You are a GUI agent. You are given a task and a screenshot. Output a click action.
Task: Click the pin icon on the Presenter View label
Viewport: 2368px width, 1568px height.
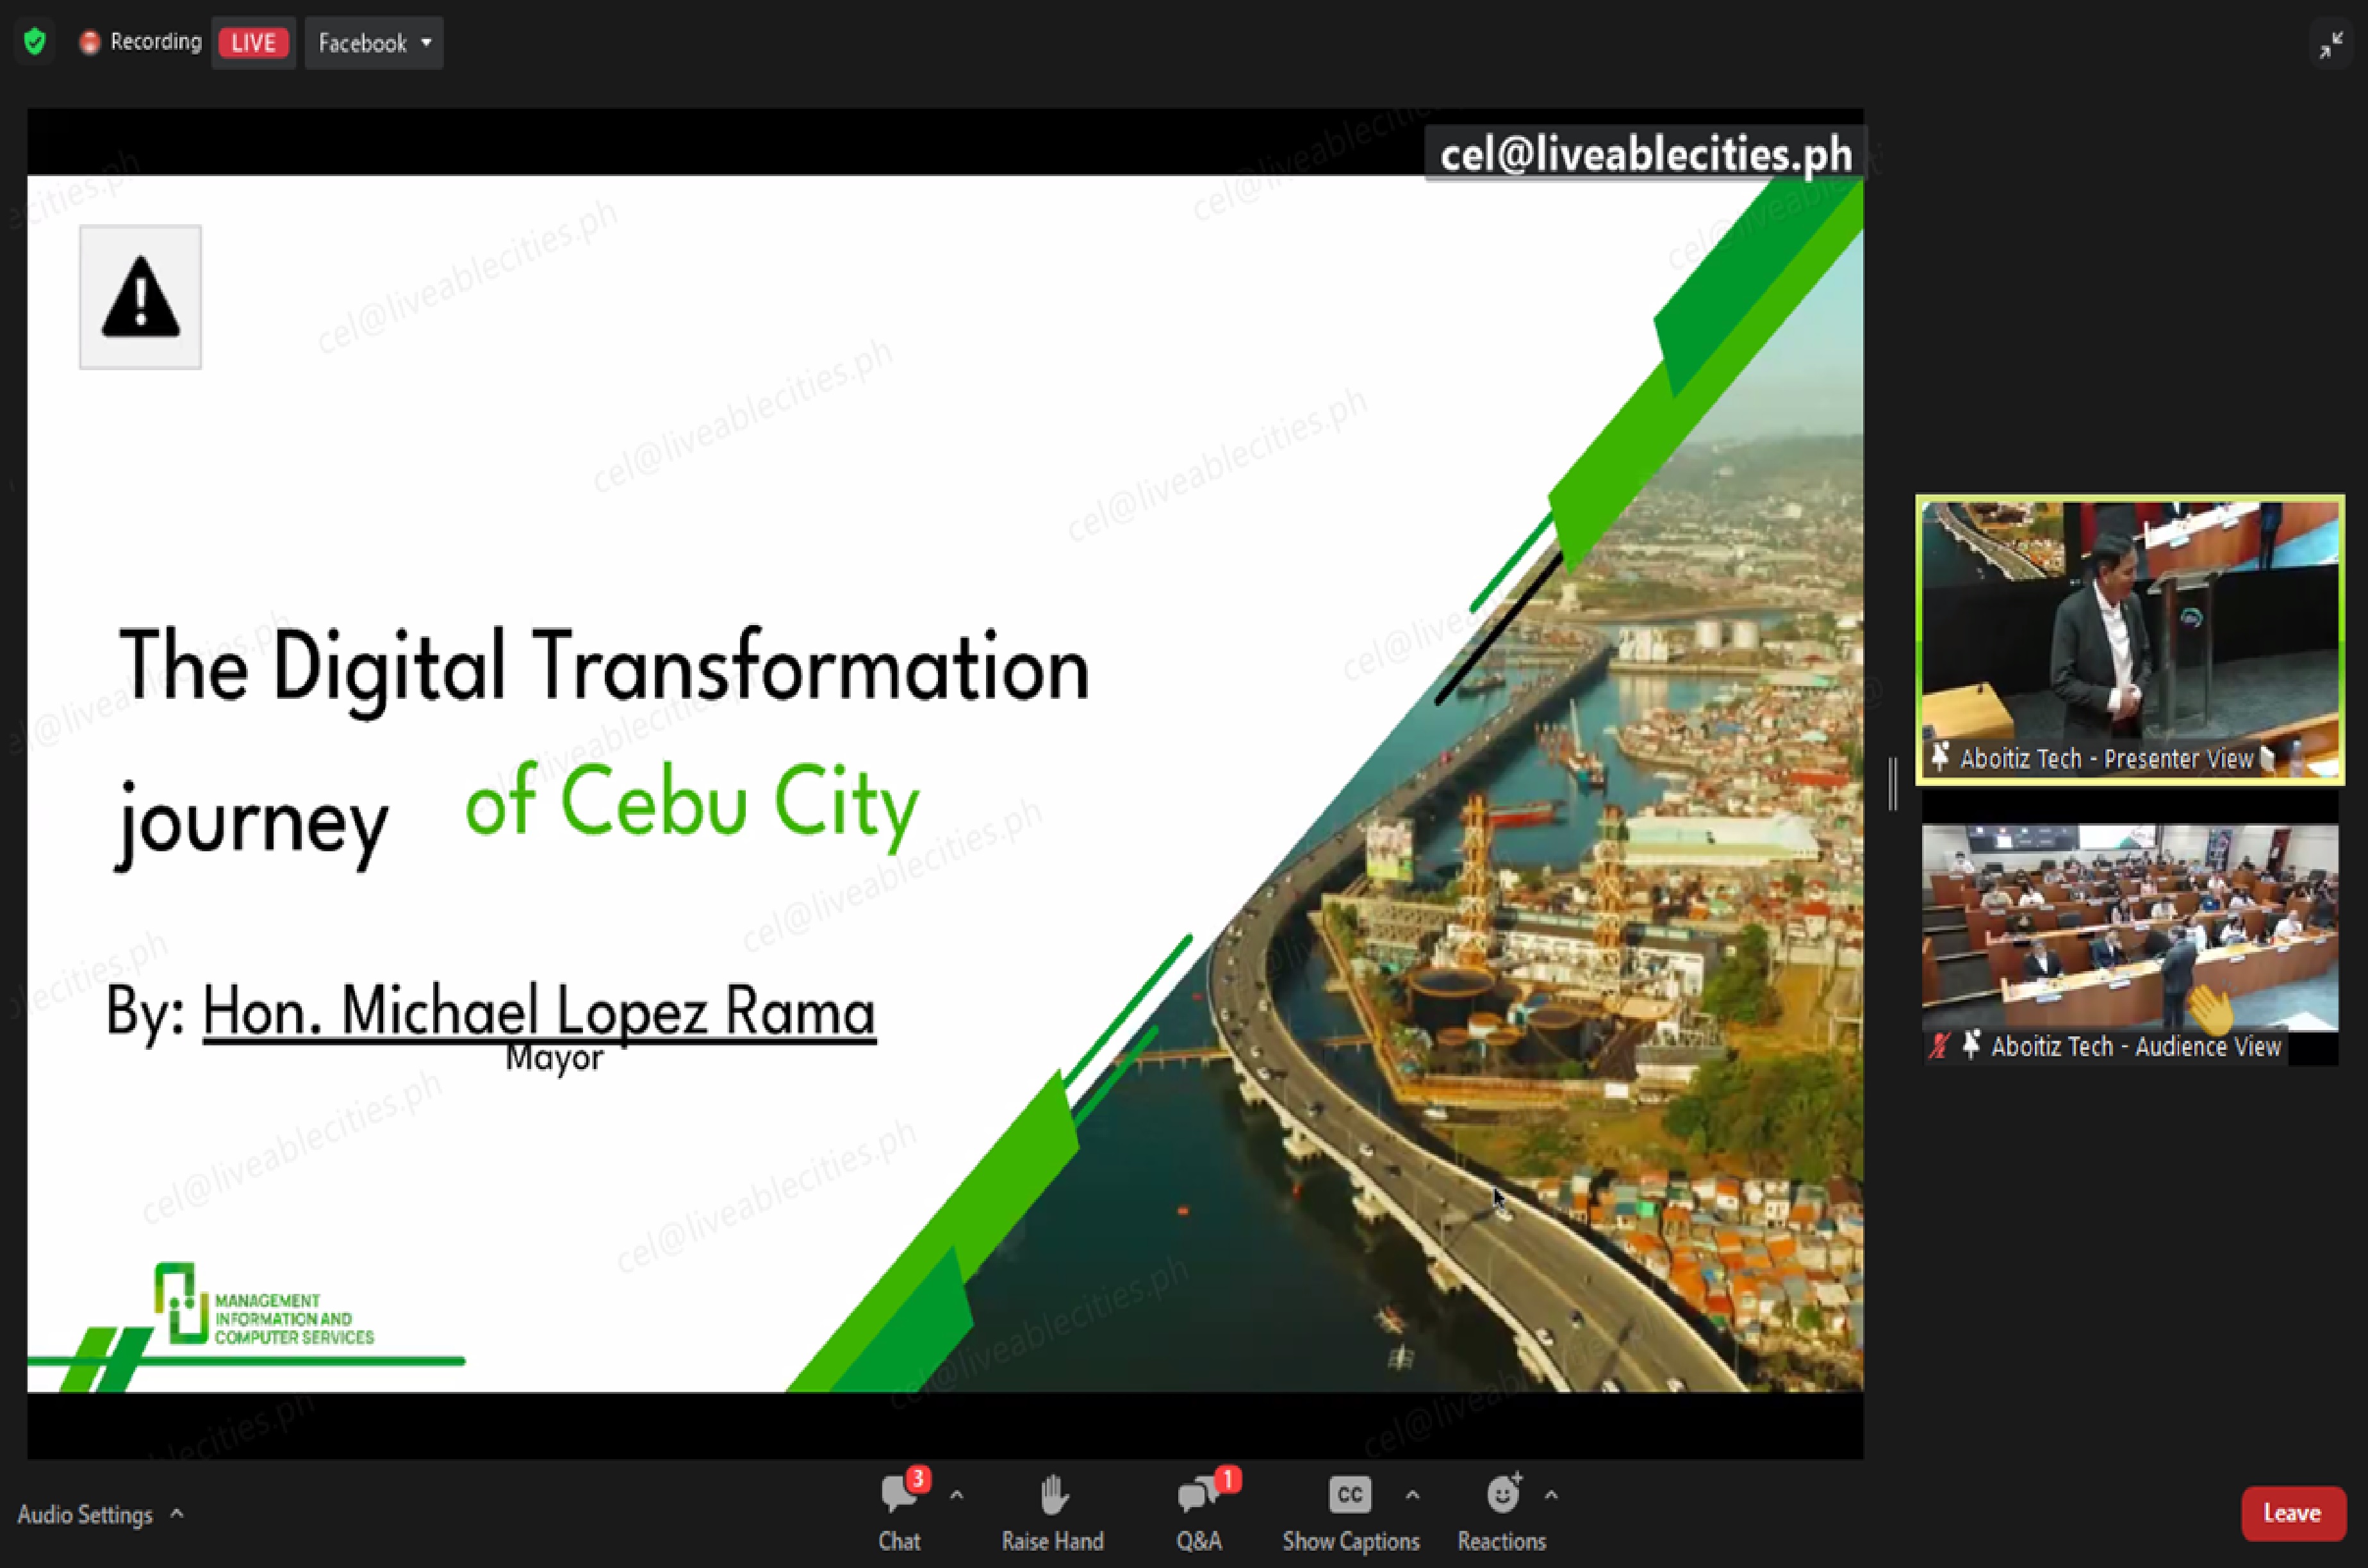[1940, 757]
